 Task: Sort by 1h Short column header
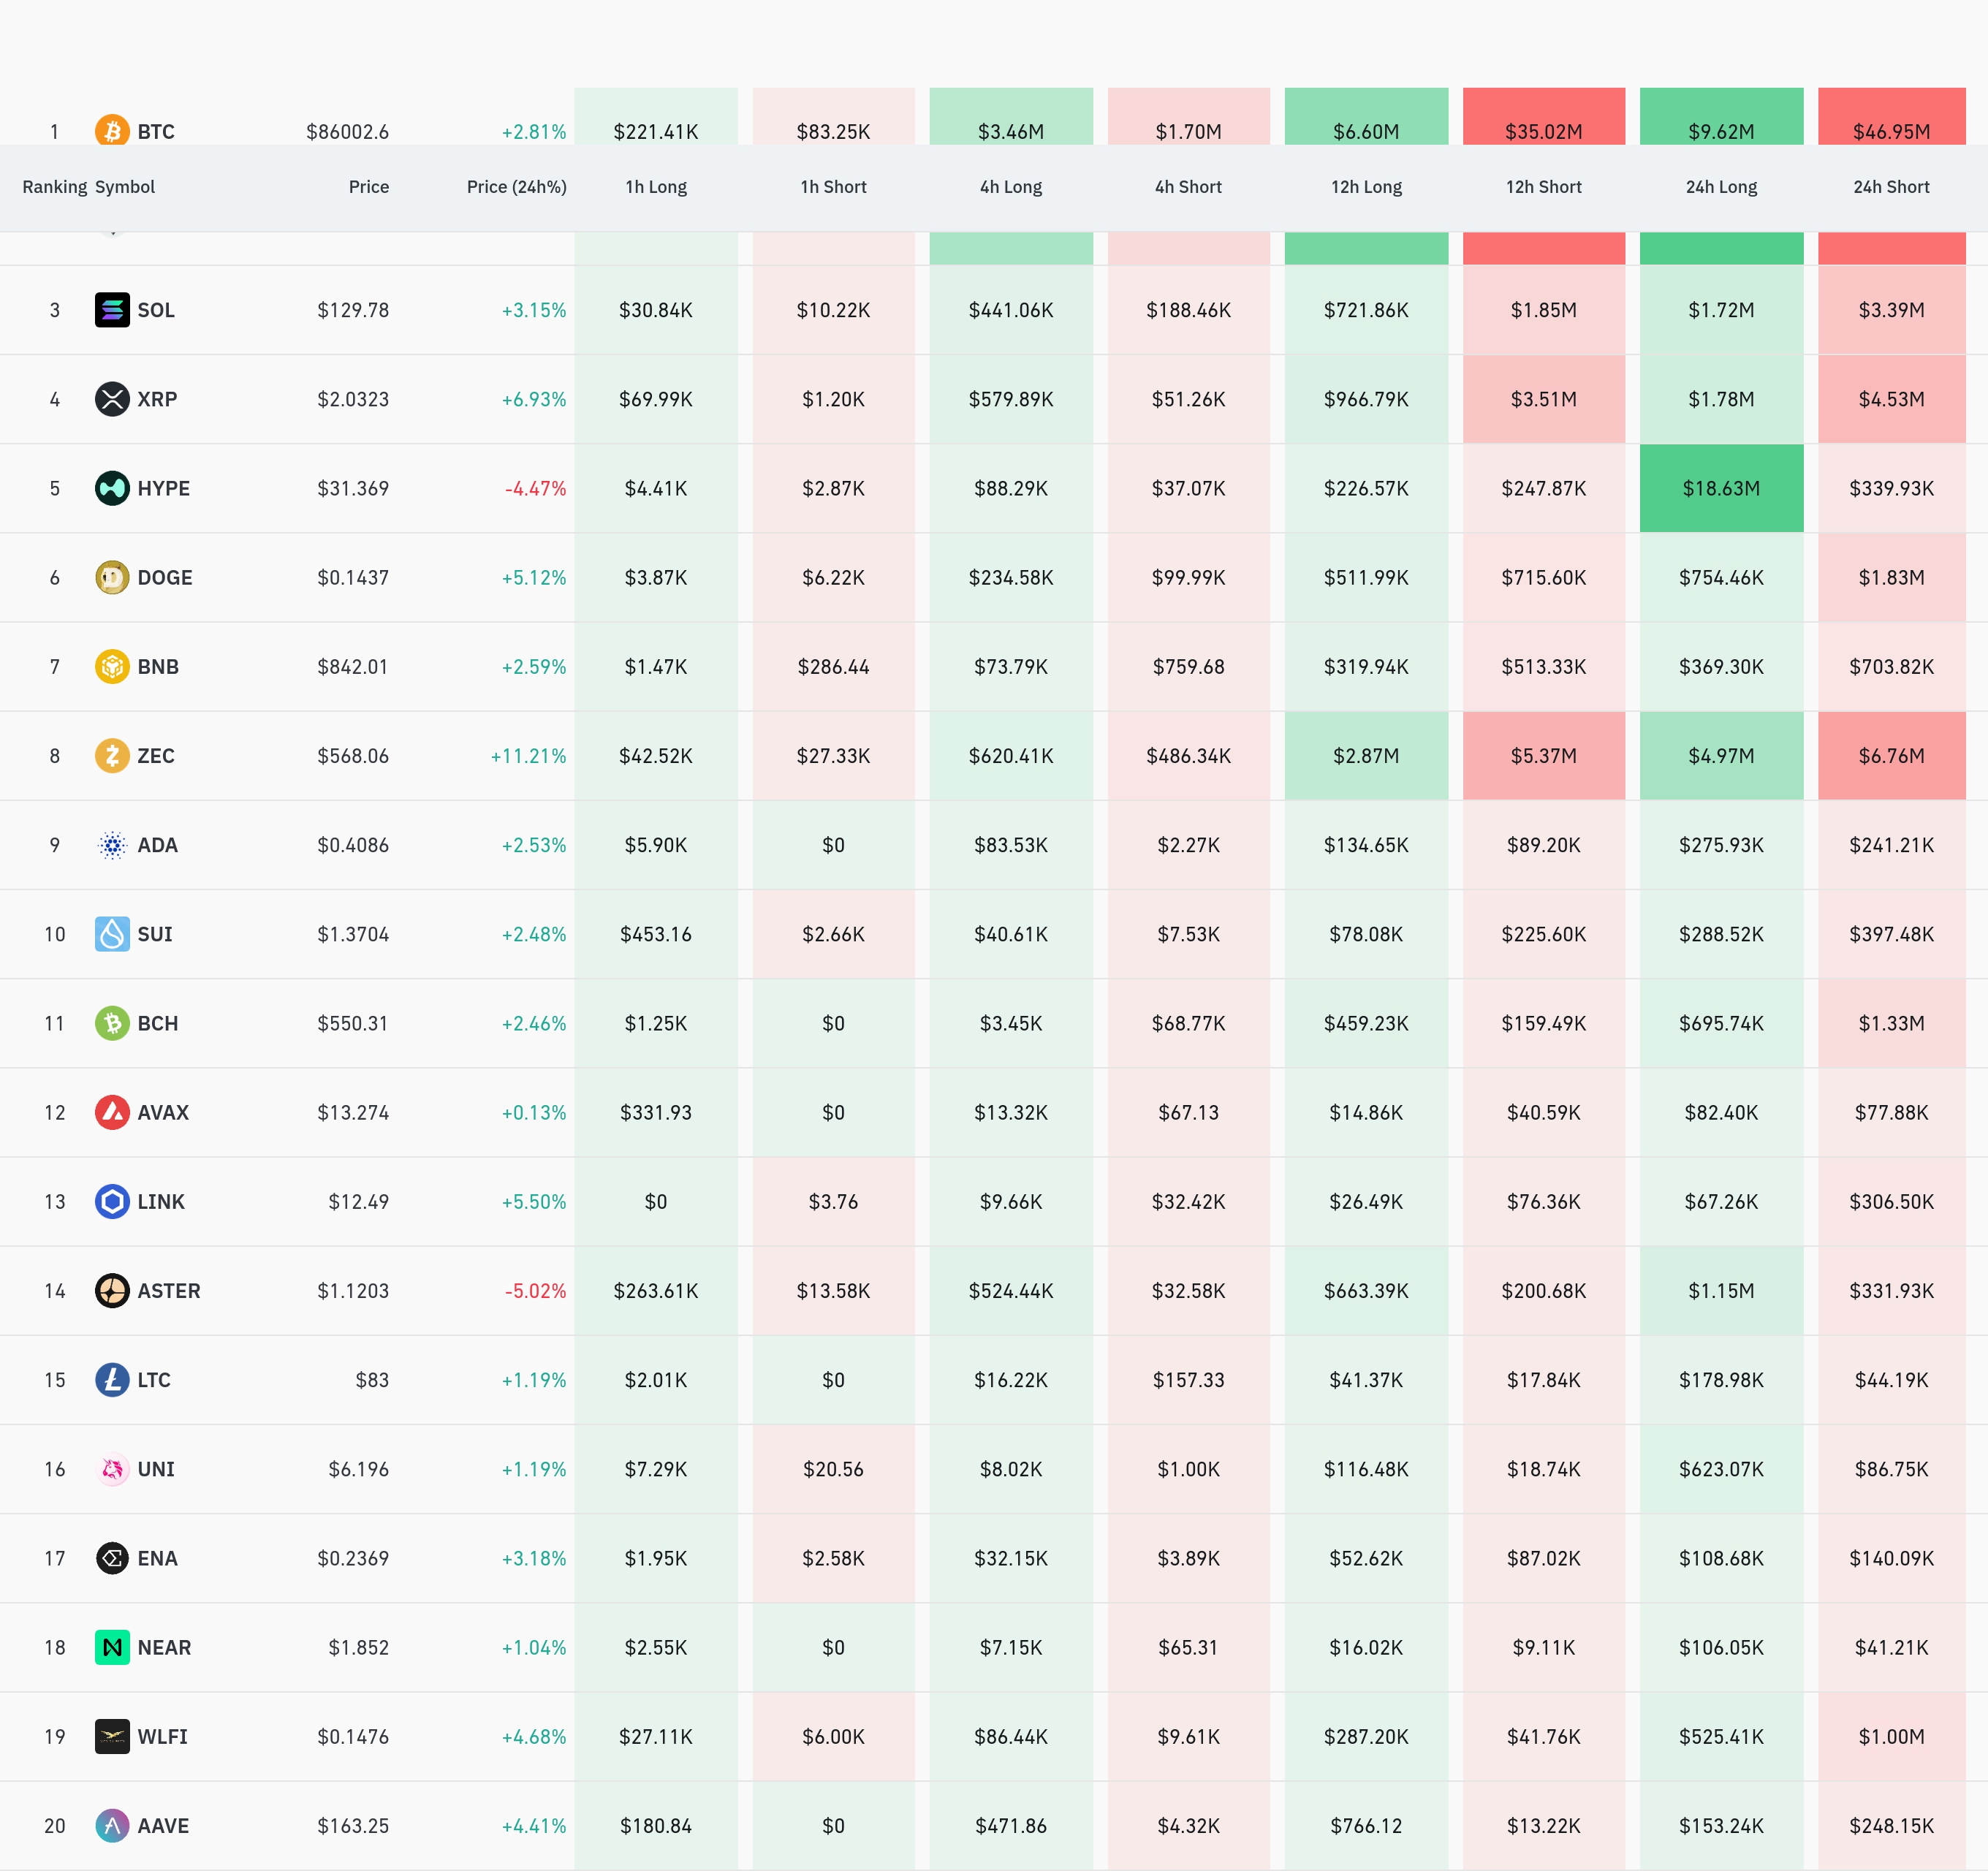tap(833, 187)
